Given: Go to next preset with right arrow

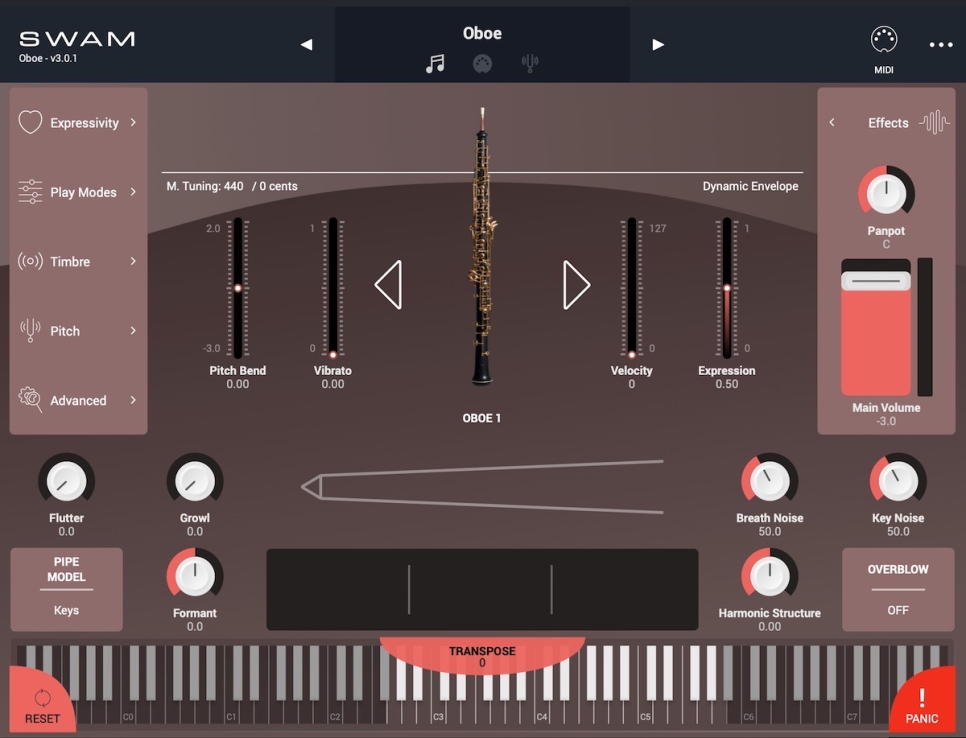Looking at the screenshot, I should point(658,44).
